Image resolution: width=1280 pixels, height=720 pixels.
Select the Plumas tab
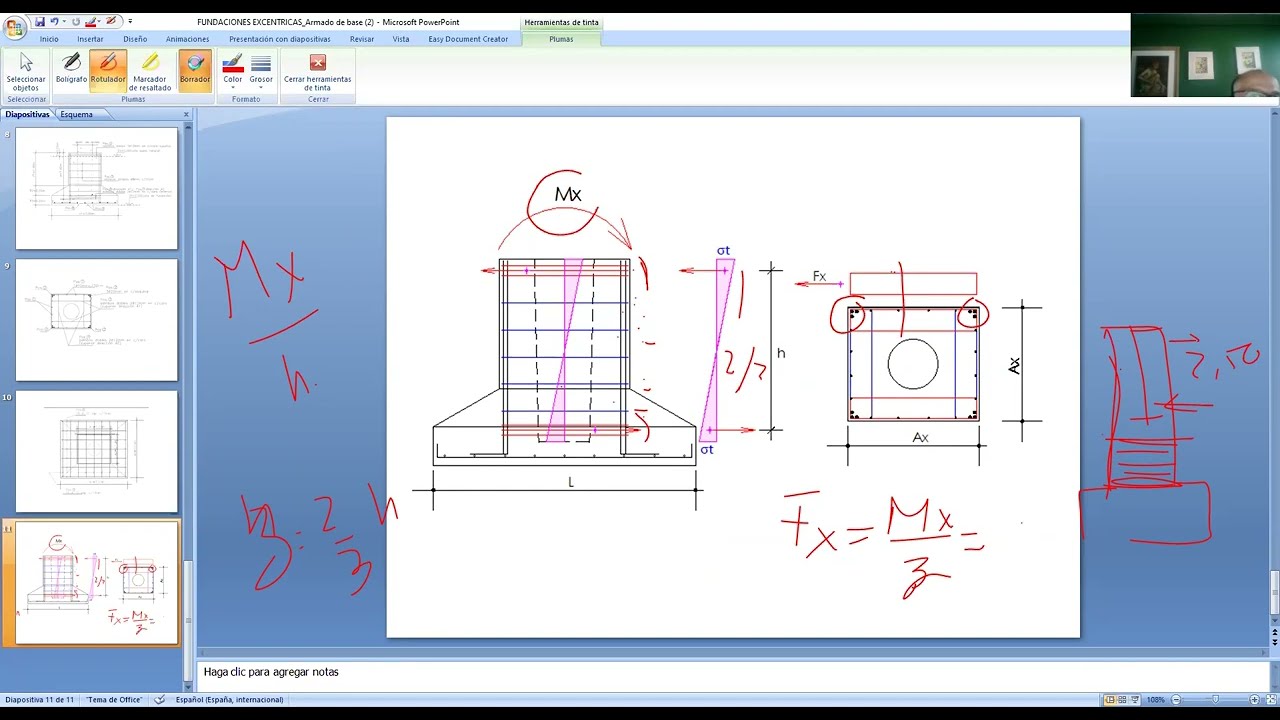click(x=561, y=39)
